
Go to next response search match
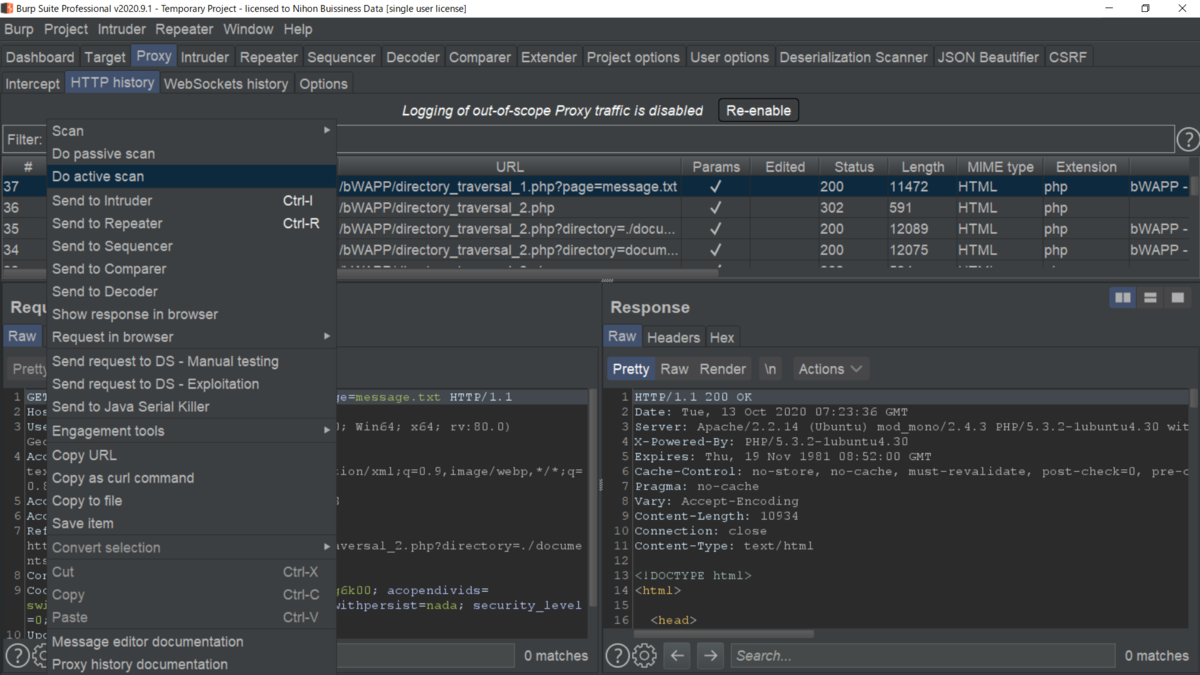(x=710, y=656)
